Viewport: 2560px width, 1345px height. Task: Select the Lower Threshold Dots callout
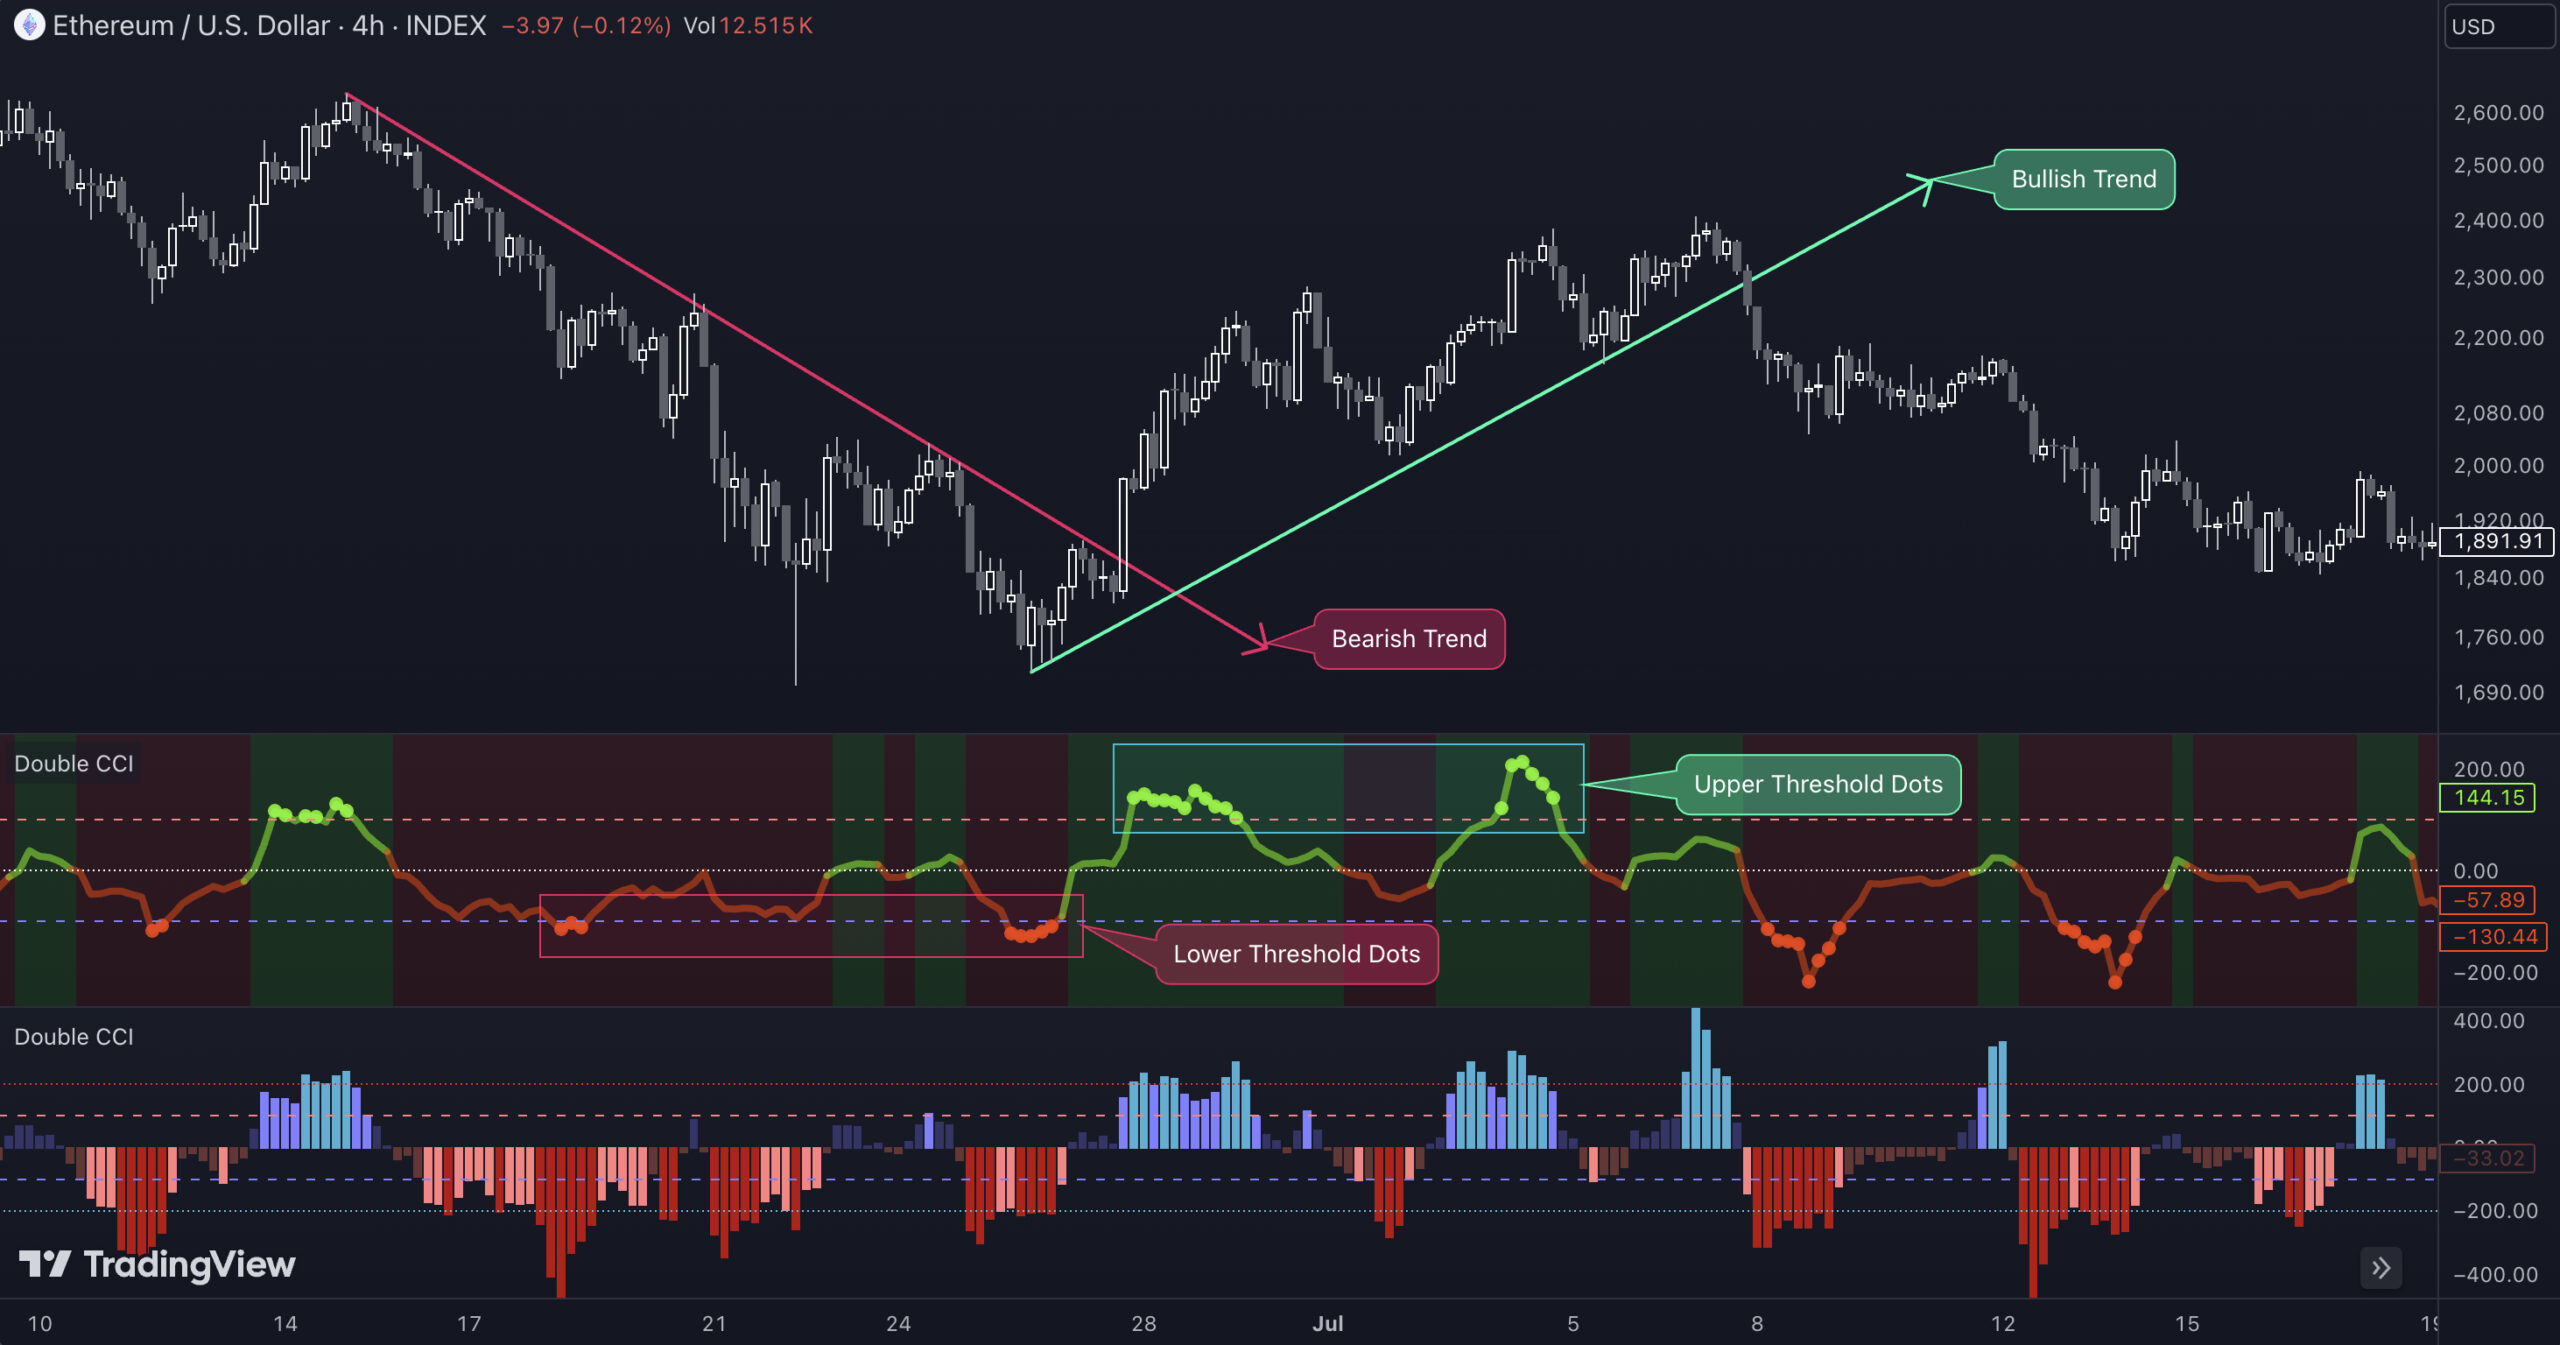tap(1297, 954)
